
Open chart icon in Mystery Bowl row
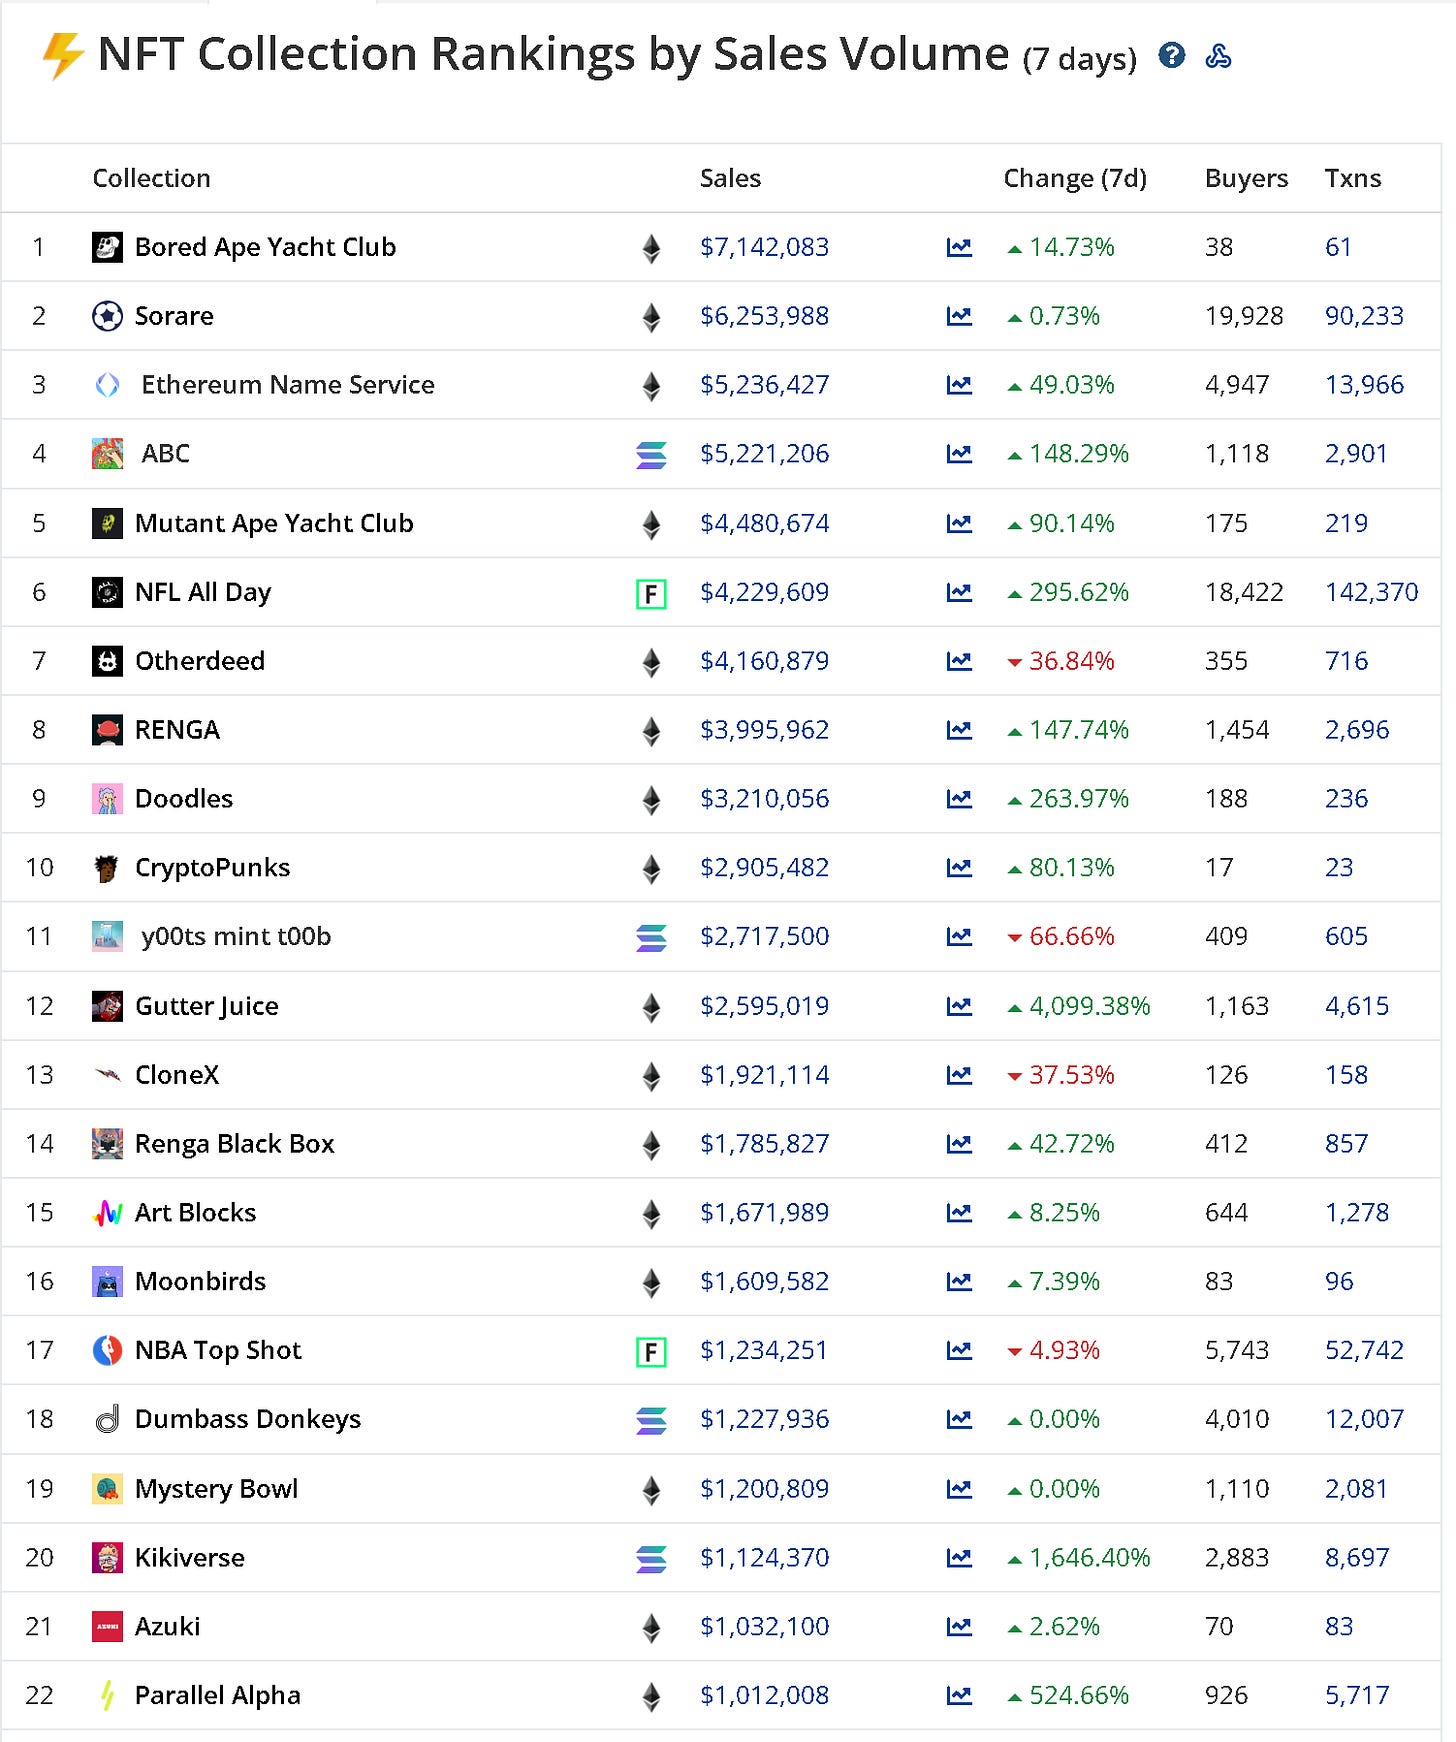[959, 1489]
